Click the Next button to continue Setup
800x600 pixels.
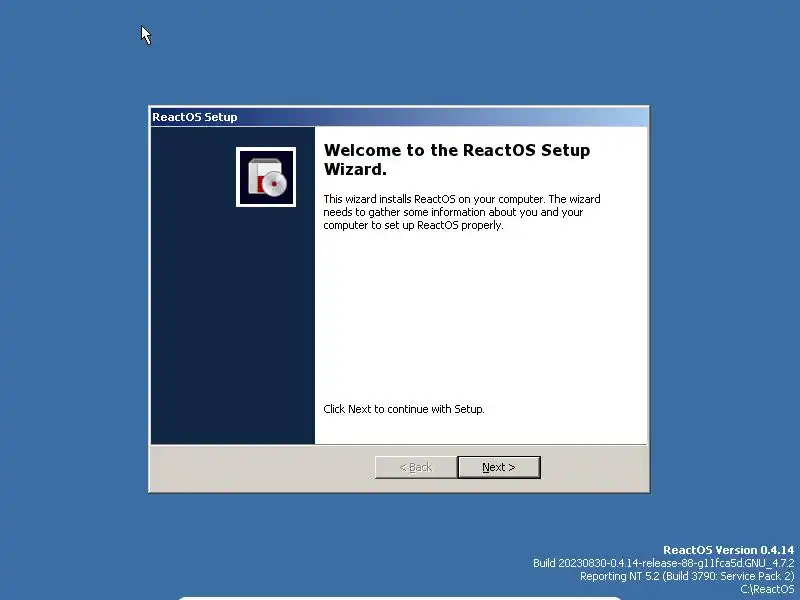(x=499, y=467)
